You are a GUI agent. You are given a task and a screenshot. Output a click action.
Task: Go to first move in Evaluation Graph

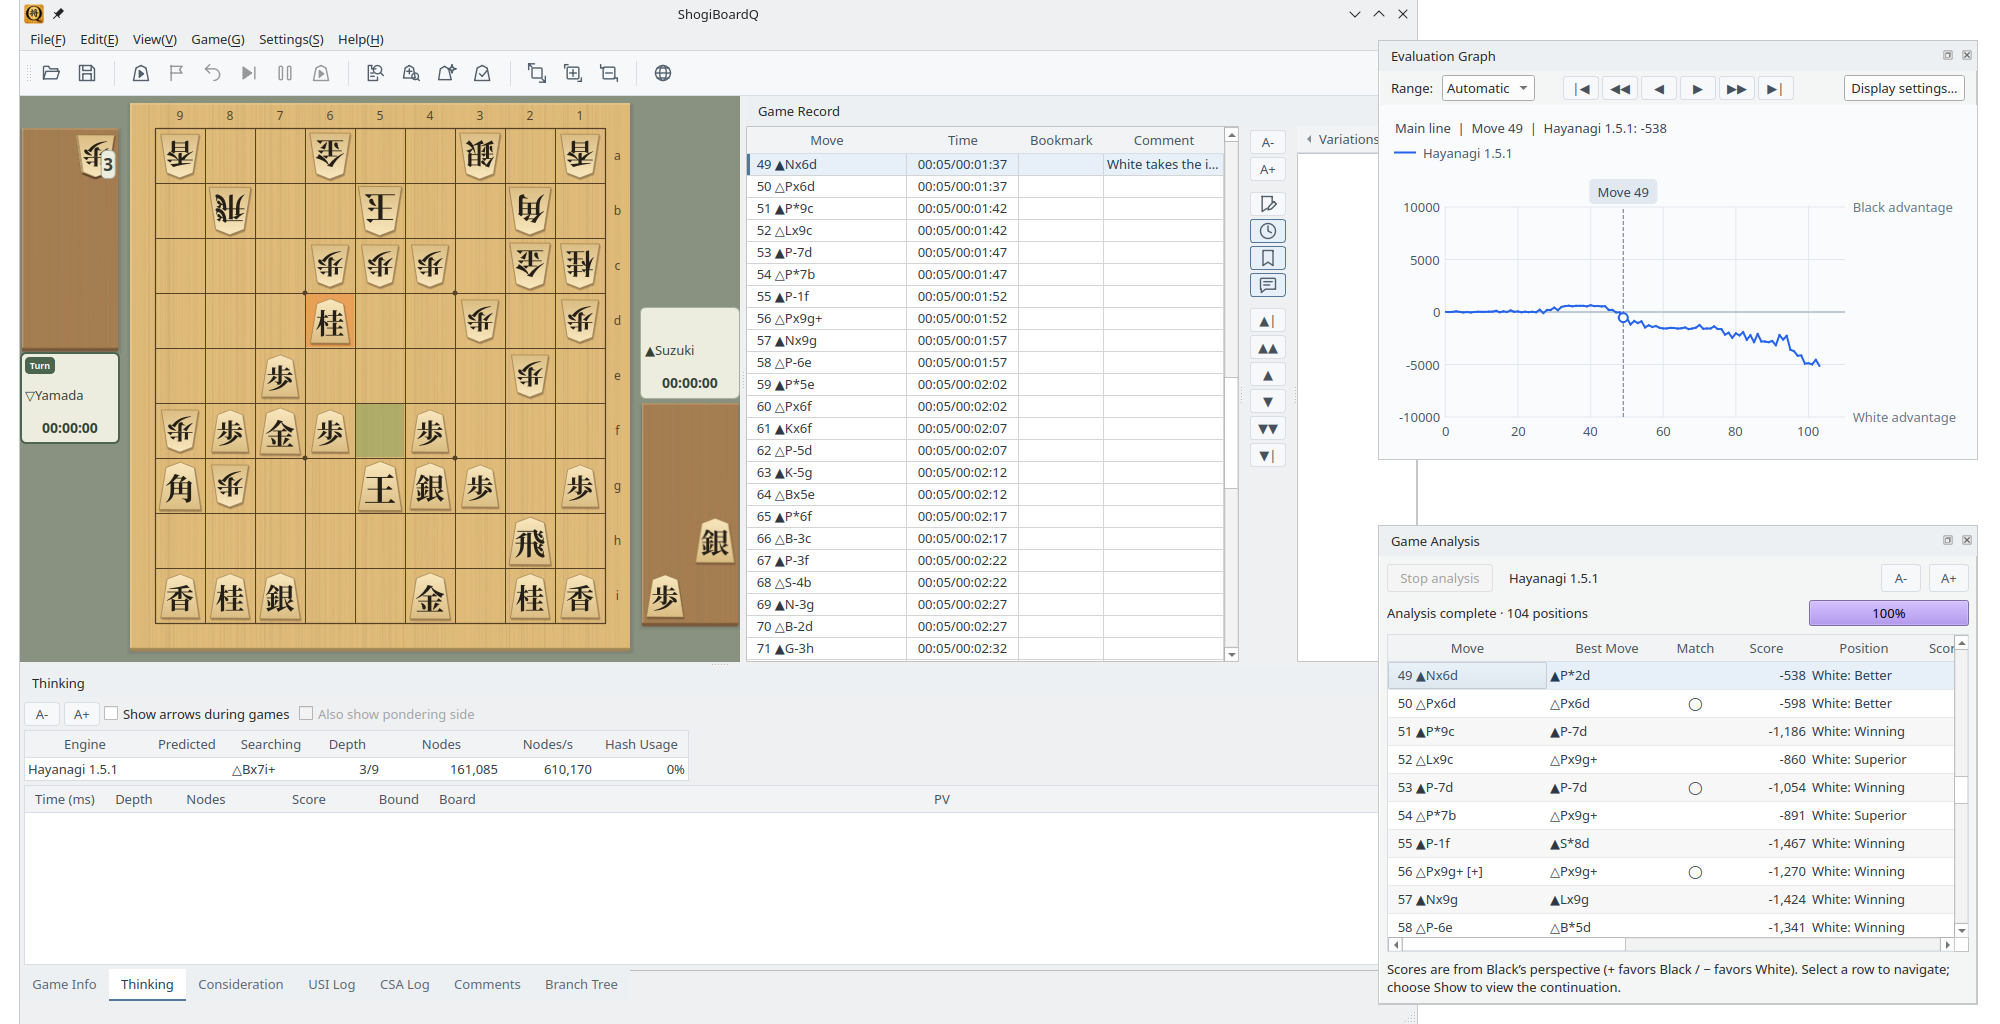[1582, 88]
